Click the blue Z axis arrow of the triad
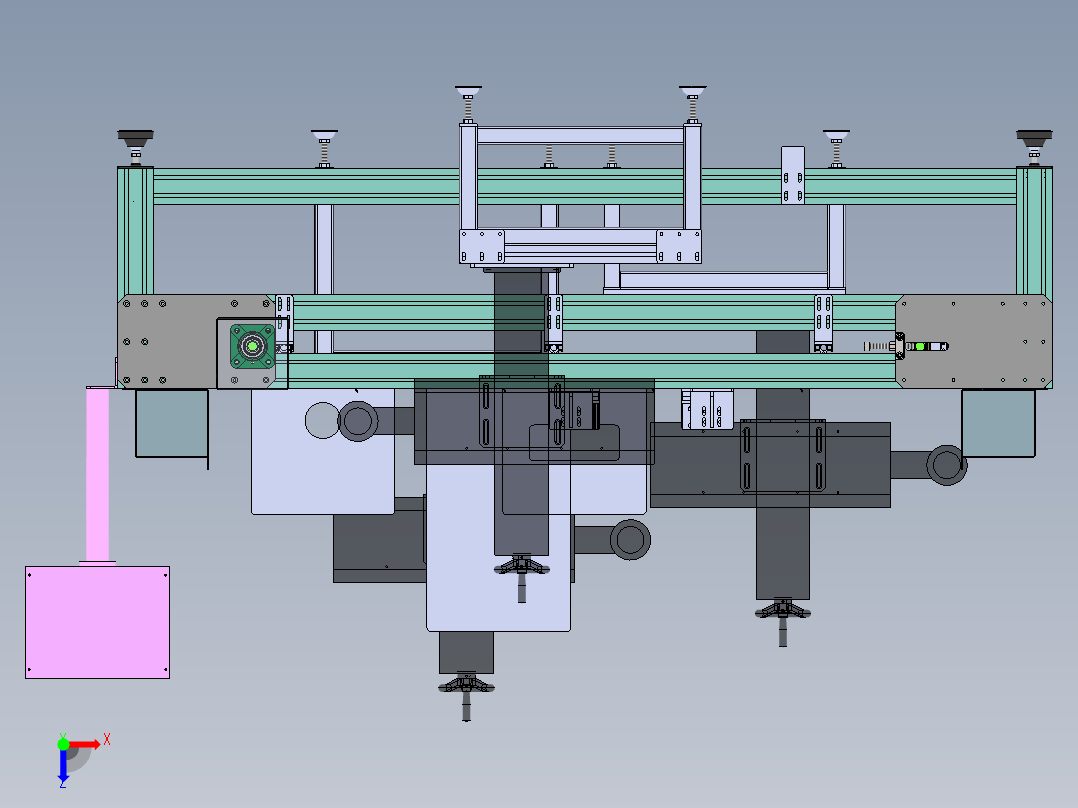 (x=63, y=765)
